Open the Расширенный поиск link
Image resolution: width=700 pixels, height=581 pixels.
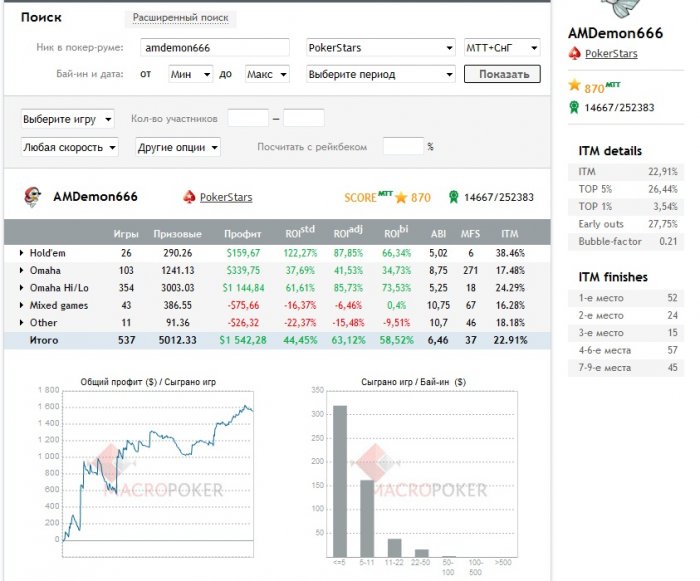[180, 18]
